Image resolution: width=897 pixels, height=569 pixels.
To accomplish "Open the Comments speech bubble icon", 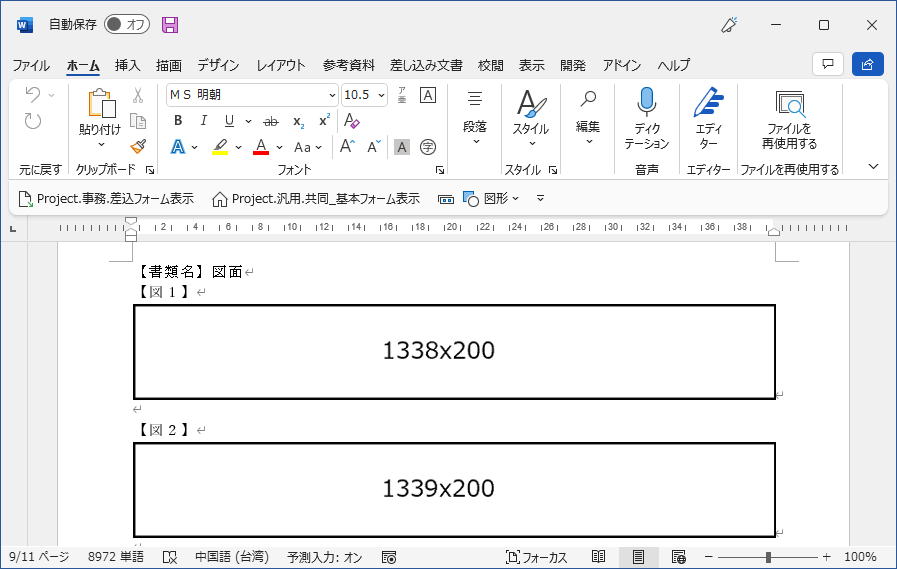I will [827, 64].
